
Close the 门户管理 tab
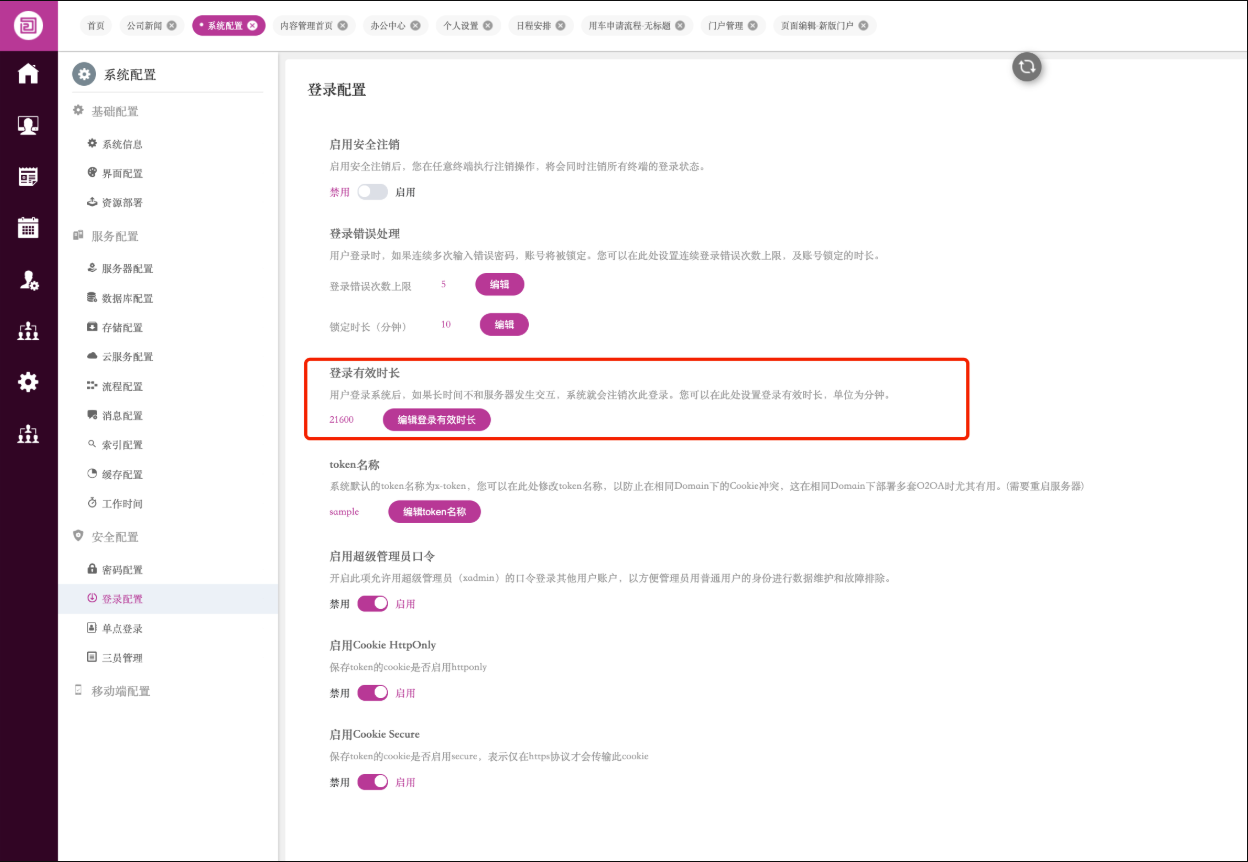[754, 25]
